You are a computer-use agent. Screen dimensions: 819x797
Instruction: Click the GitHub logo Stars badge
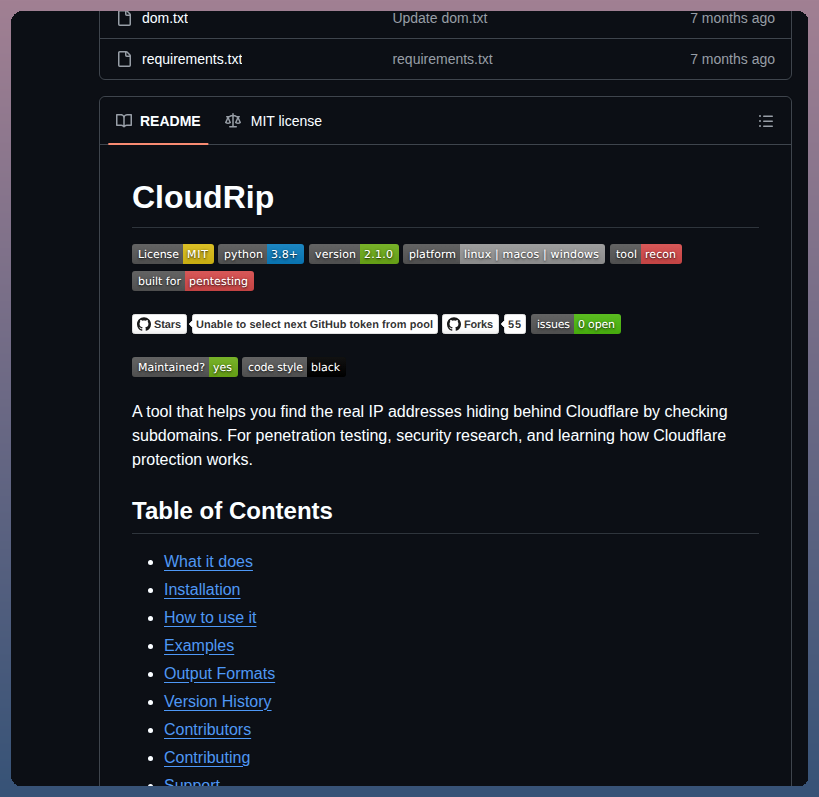tap(159, 324)
